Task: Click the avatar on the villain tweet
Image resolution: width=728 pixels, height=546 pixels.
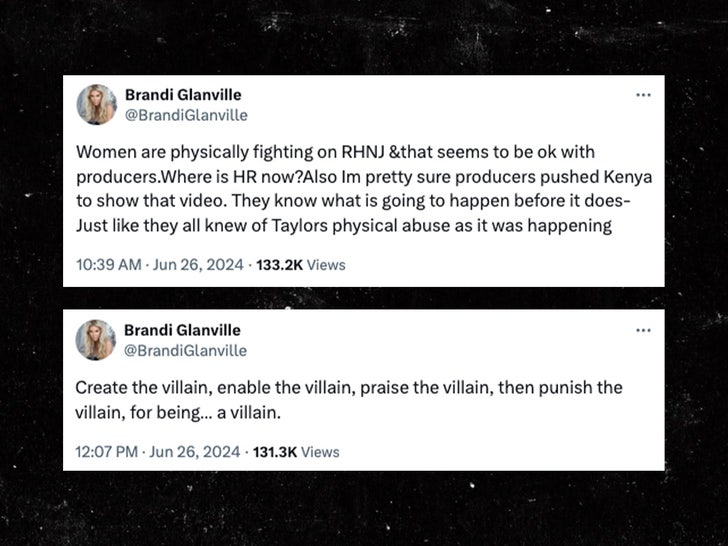Action: (97, 340)
